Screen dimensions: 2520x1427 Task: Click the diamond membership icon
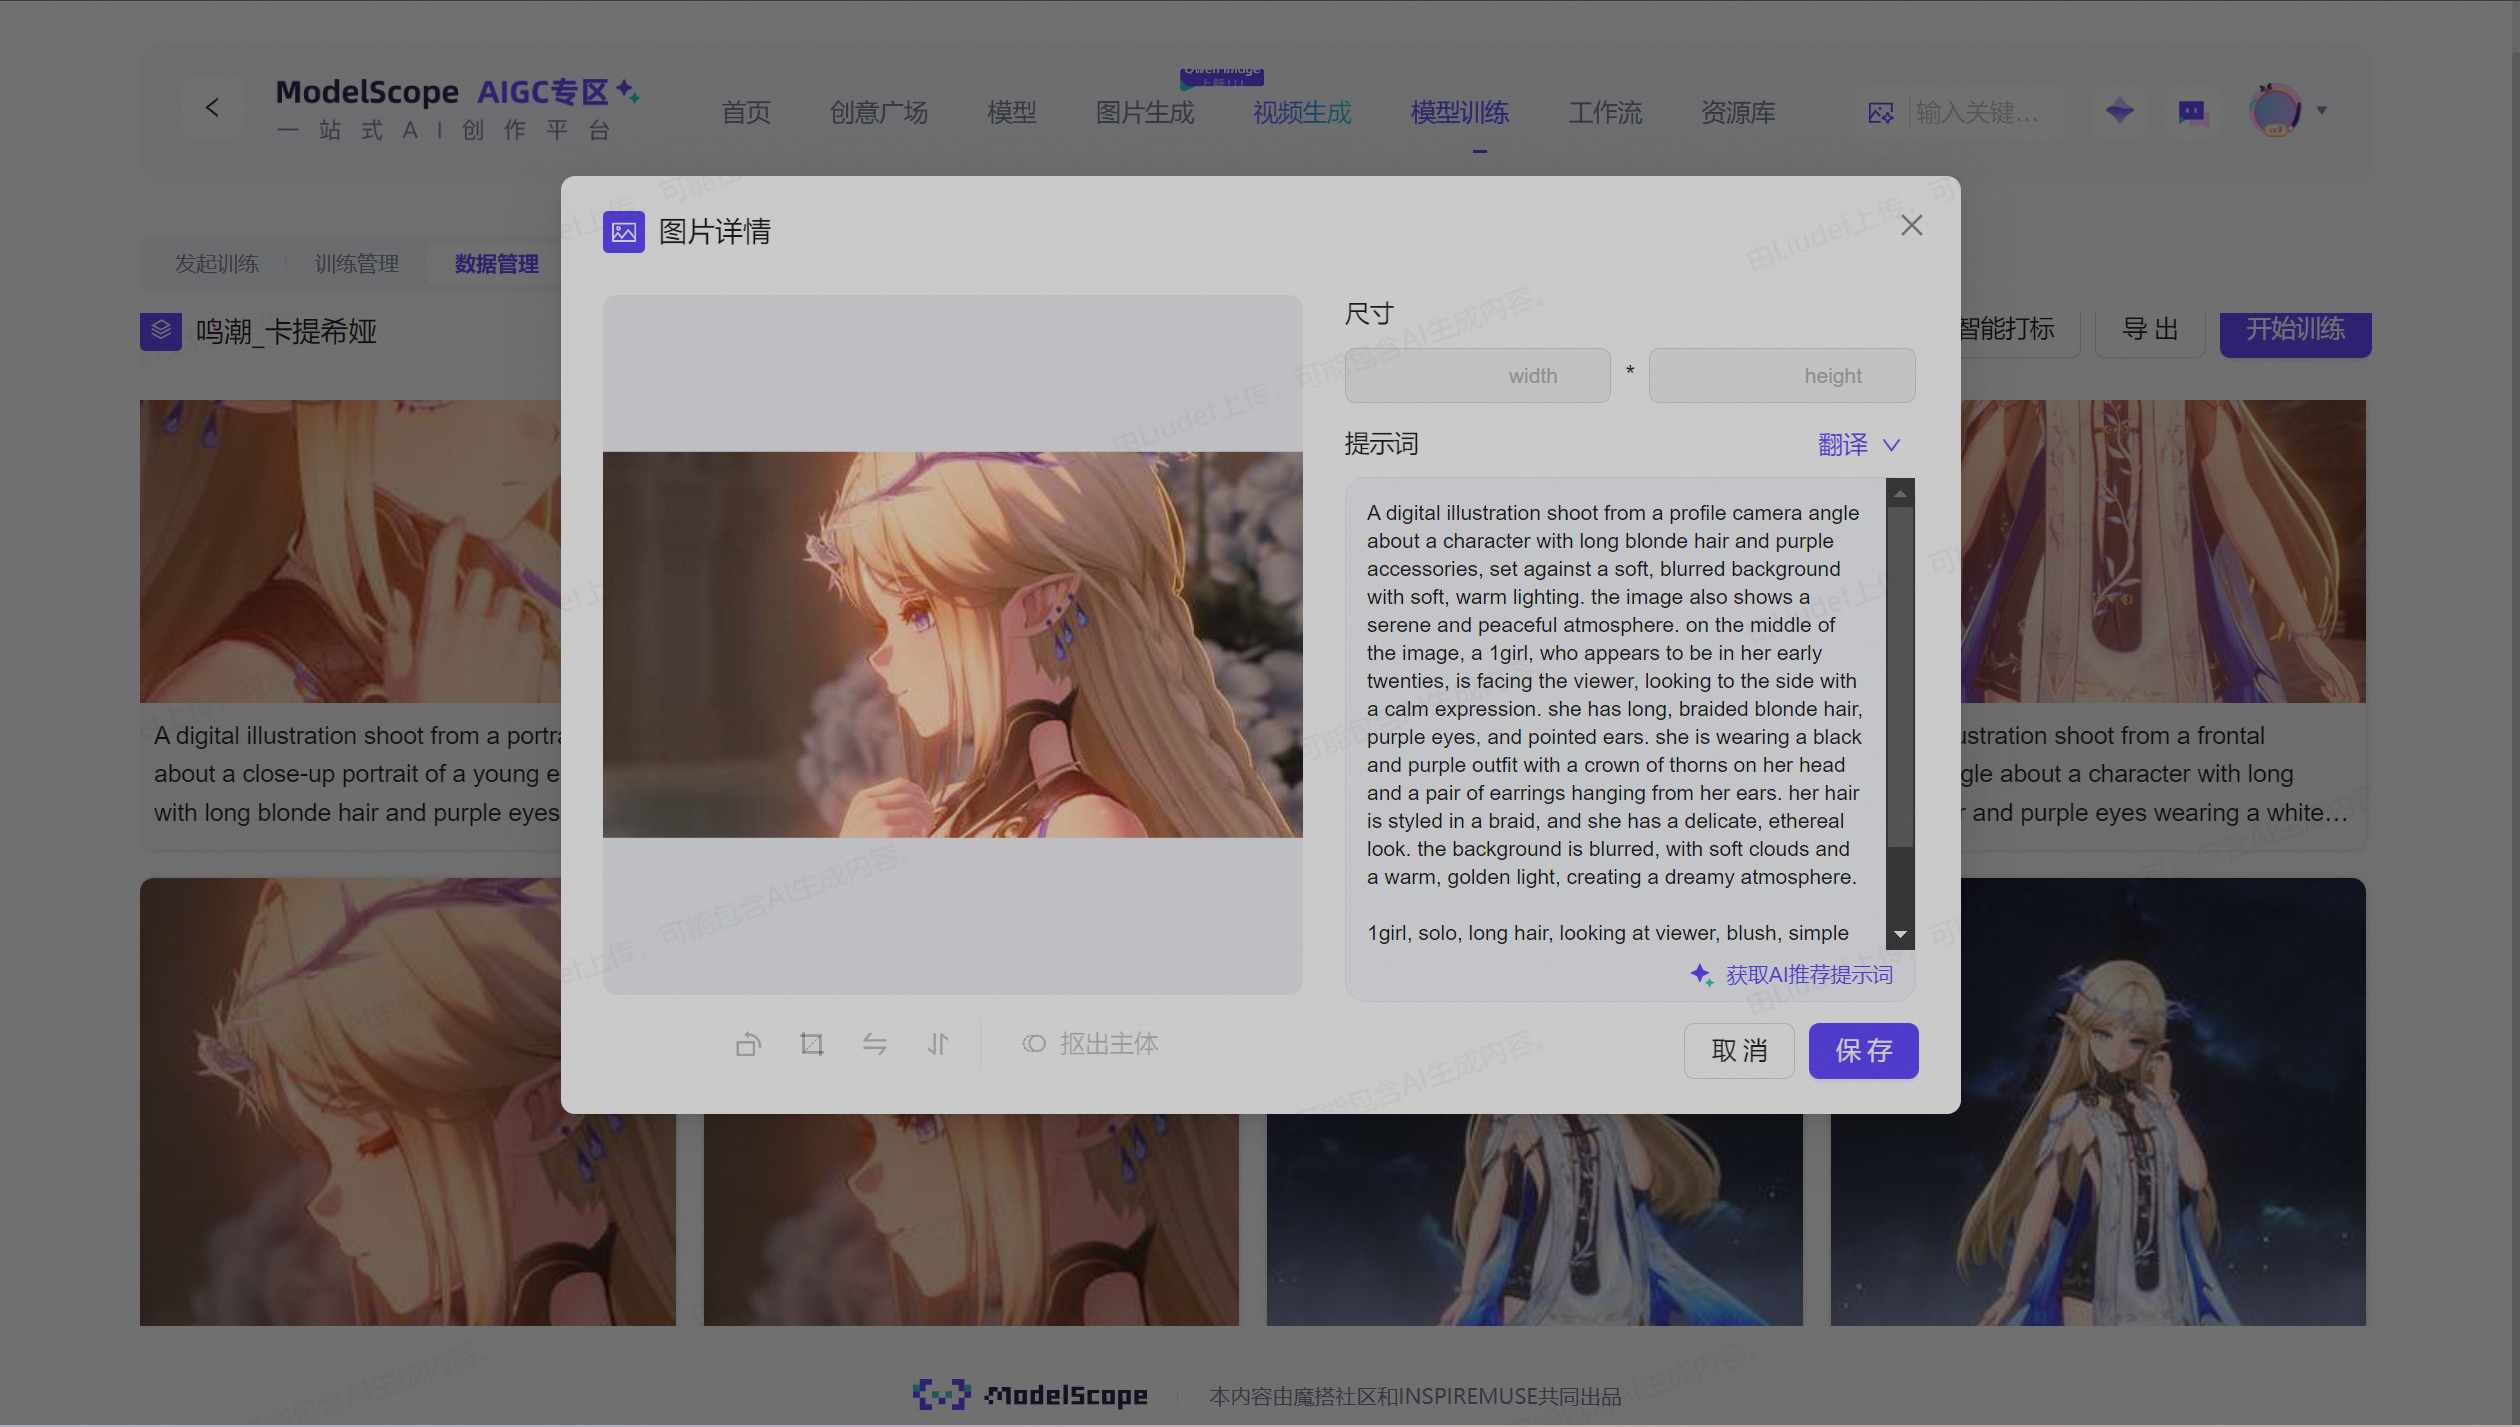tap(2119, 111)
